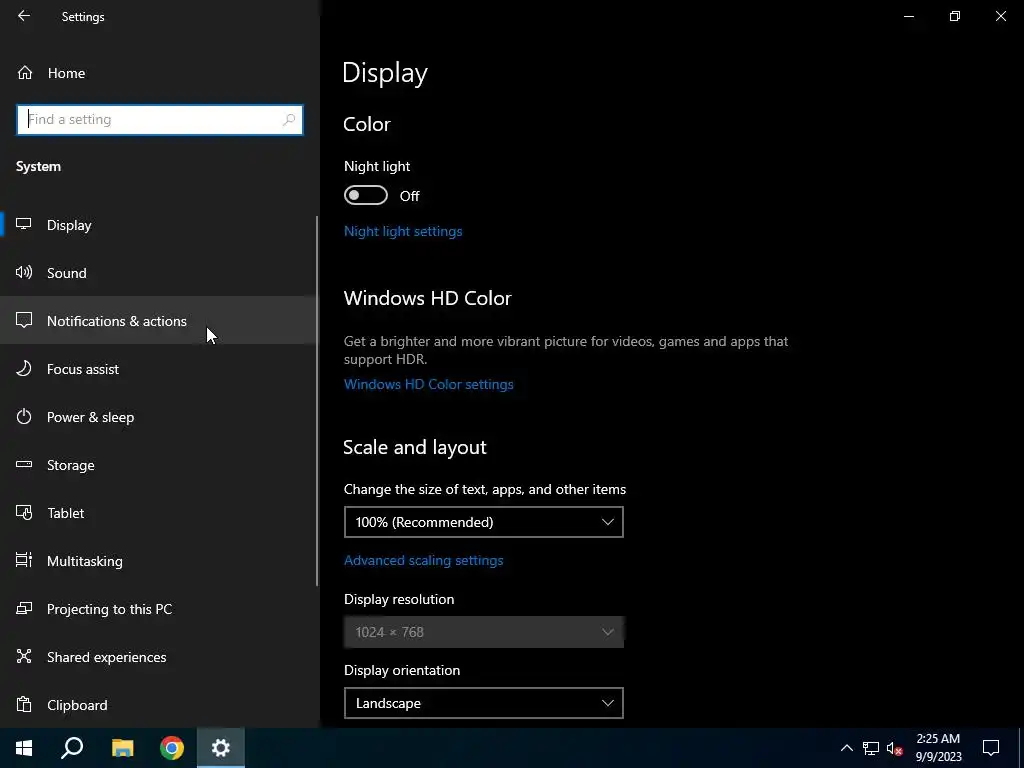This screenshot has width=1024, height=768.
Task: Open Notifications & actions settings
Action: pyautogui.click(x=159, y=321)
